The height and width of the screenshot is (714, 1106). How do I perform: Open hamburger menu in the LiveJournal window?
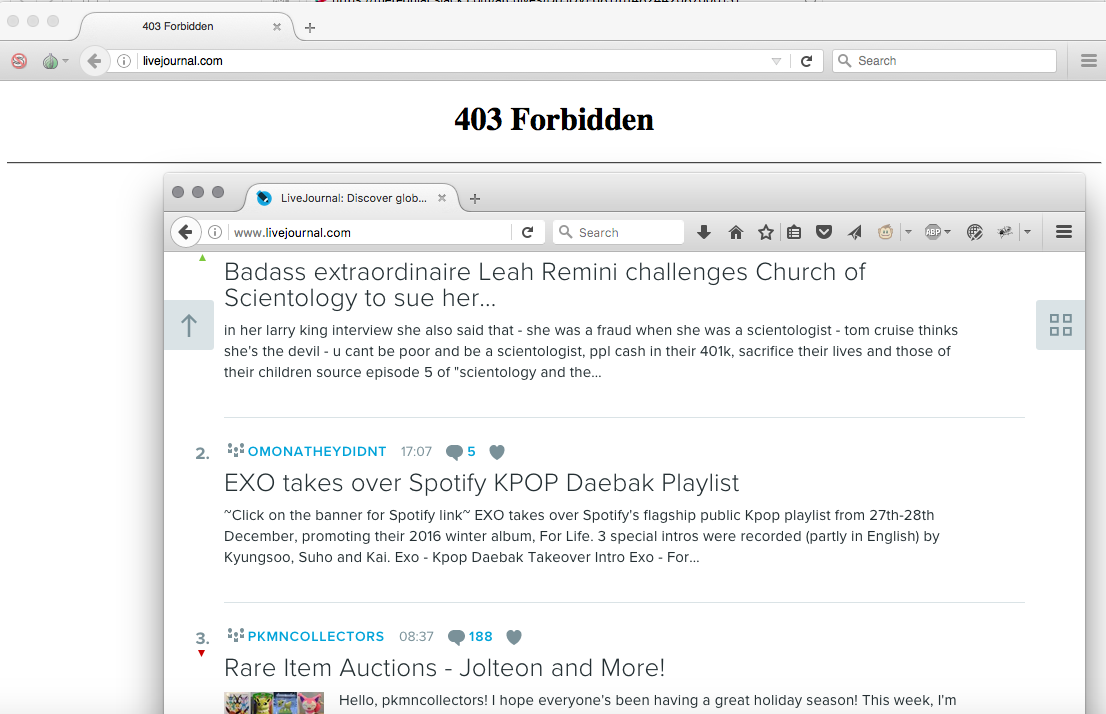1064,232
